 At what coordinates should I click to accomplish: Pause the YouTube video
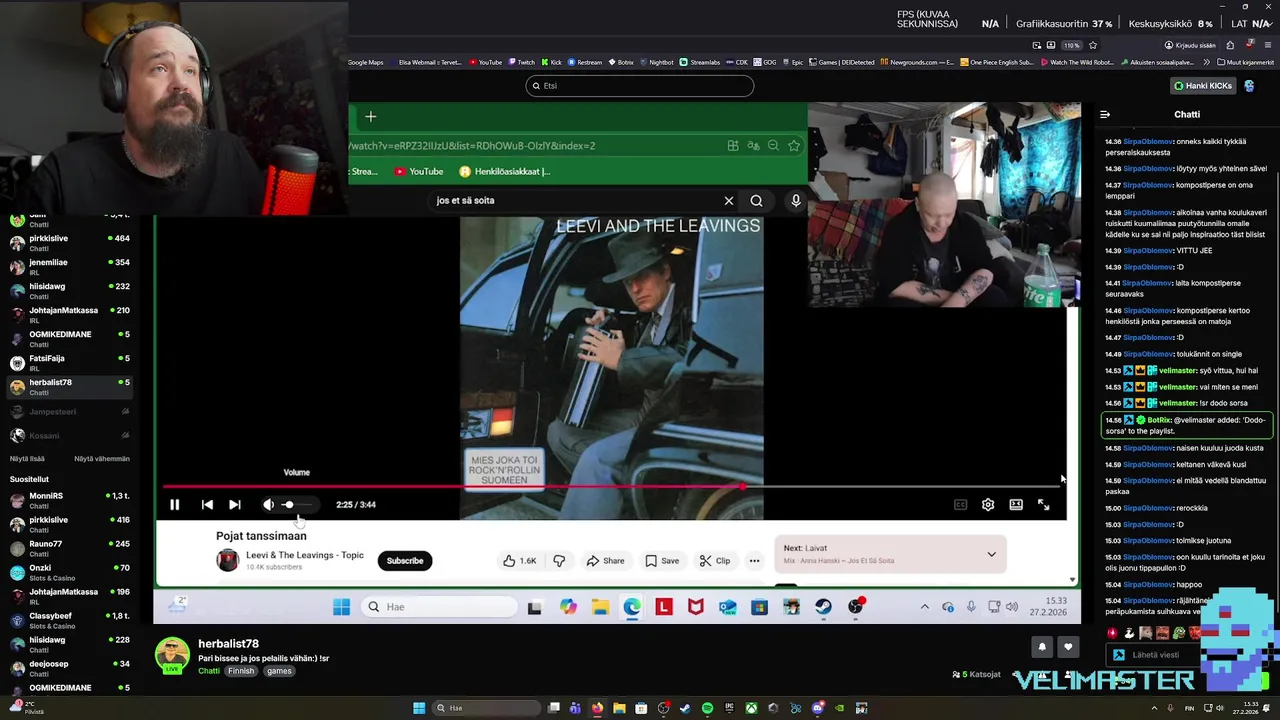(x=174, y=505)
